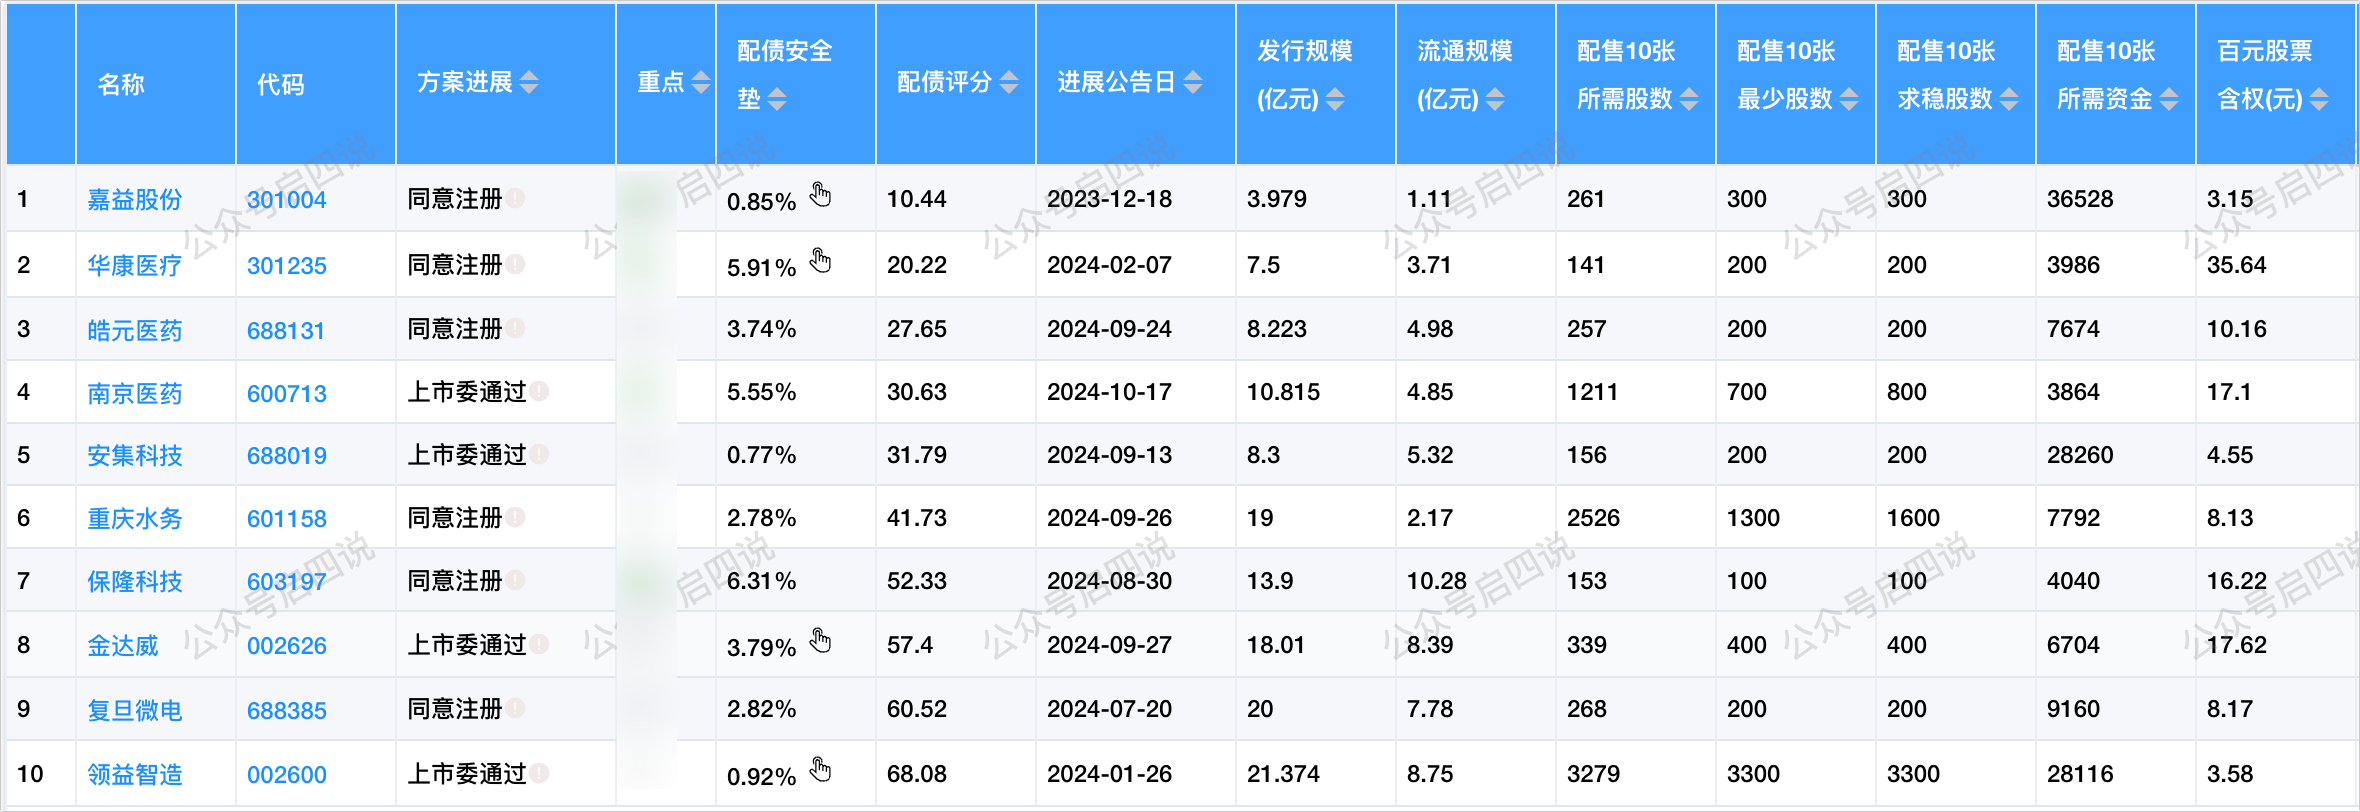
Task: Click the hand icon next to 0.92%
Action: click(x=821, y=769)
